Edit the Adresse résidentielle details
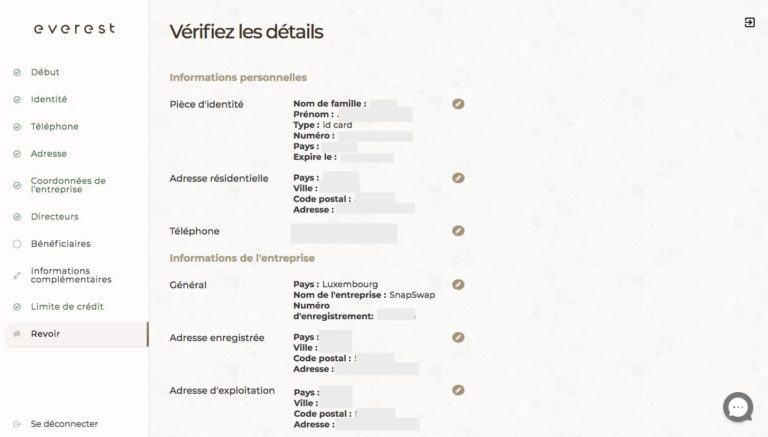 (x=458, y=178)
